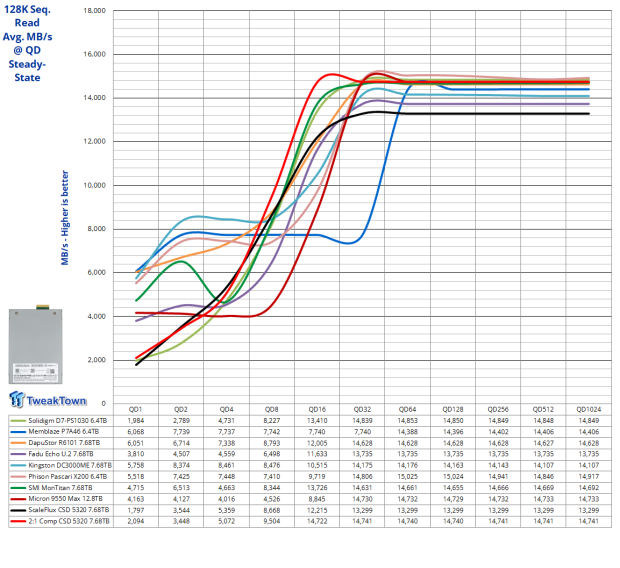Select SMI MonTitan QD2 value '6,513'
620x568 pixels.
pyautogui.click(x=181, y=488)
